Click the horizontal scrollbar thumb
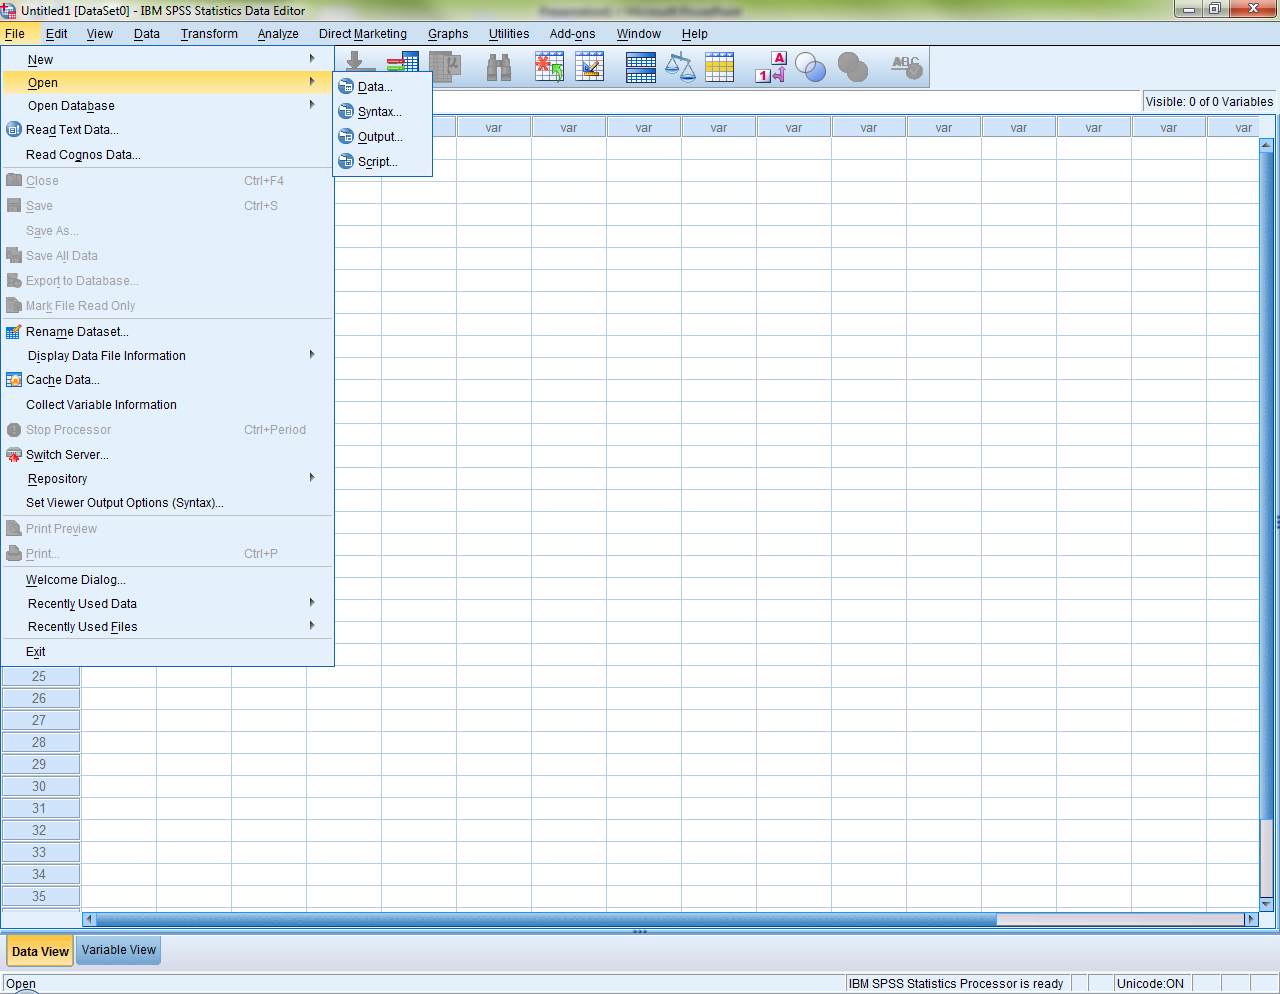This screenshot has width=1280, height=994. coord(546,919)
